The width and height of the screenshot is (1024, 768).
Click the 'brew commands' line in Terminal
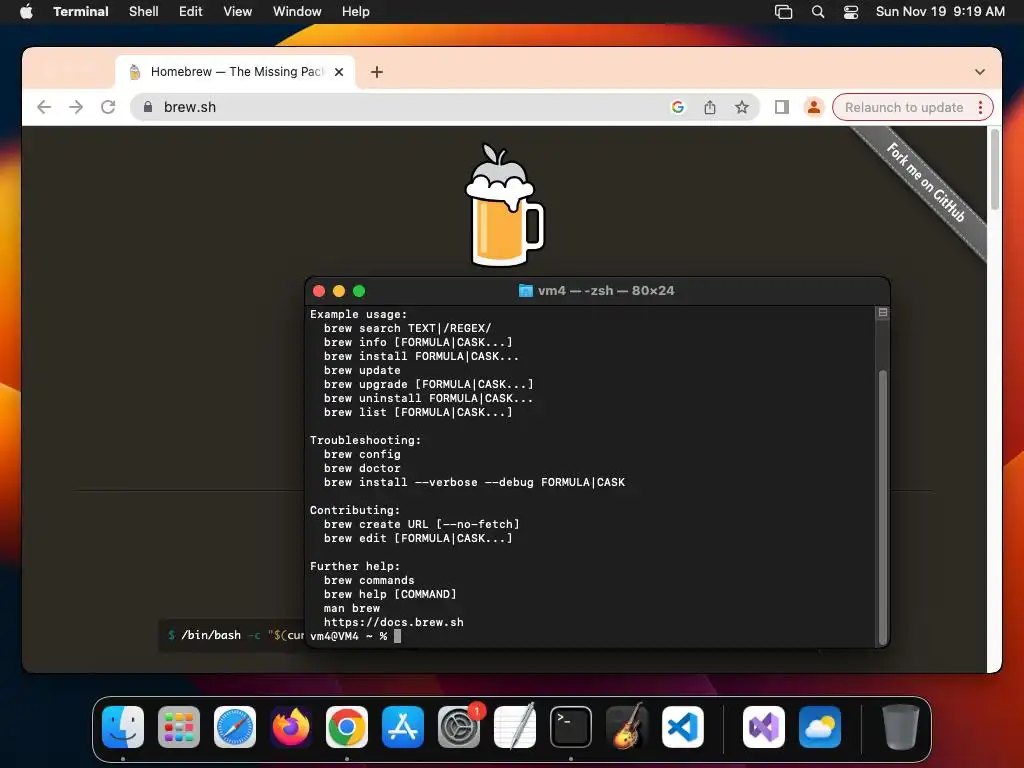point(369,580)
